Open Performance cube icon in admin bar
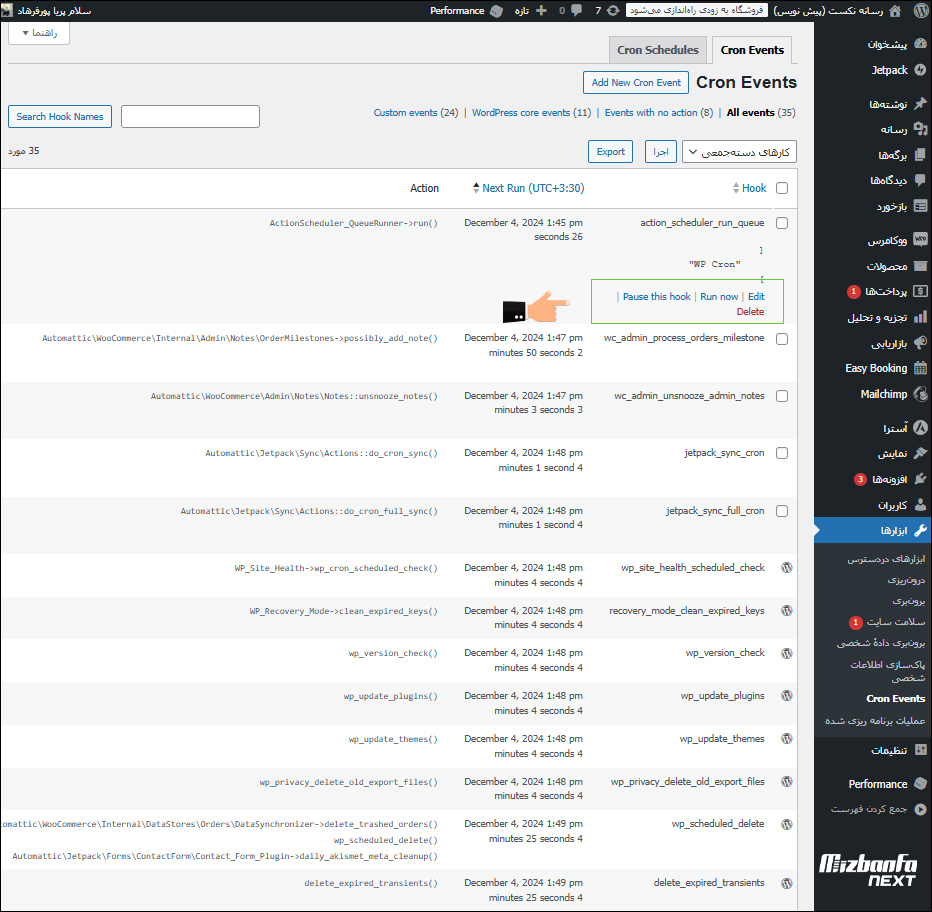This screenshot has height=912, width=932. pyautogui.click(x=496, y=11)
